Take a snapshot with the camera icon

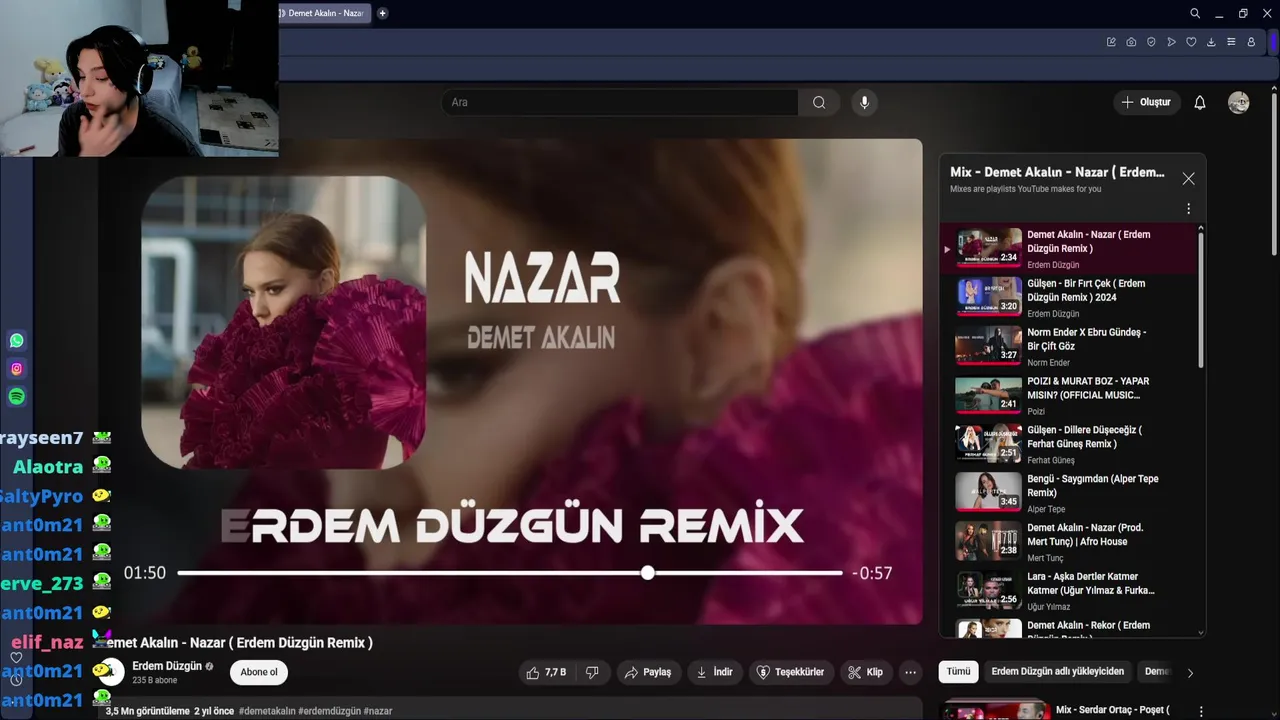click(x=1131, y=42)
